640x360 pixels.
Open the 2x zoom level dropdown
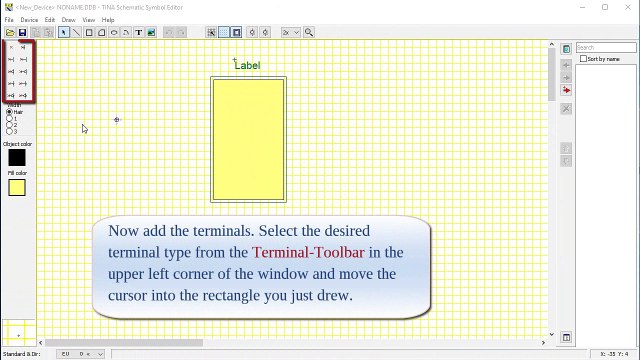click(x=291, y=32)
